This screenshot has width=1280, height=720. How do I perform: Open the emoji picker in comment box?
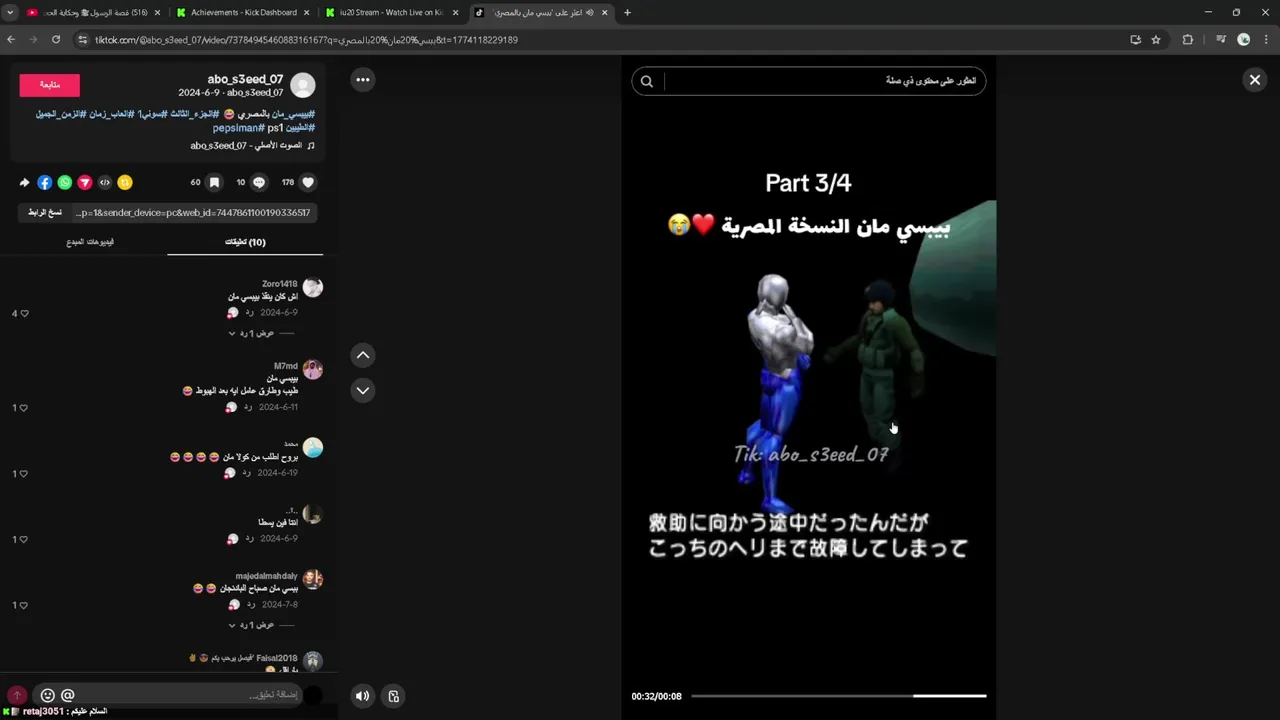pos(47,695)
